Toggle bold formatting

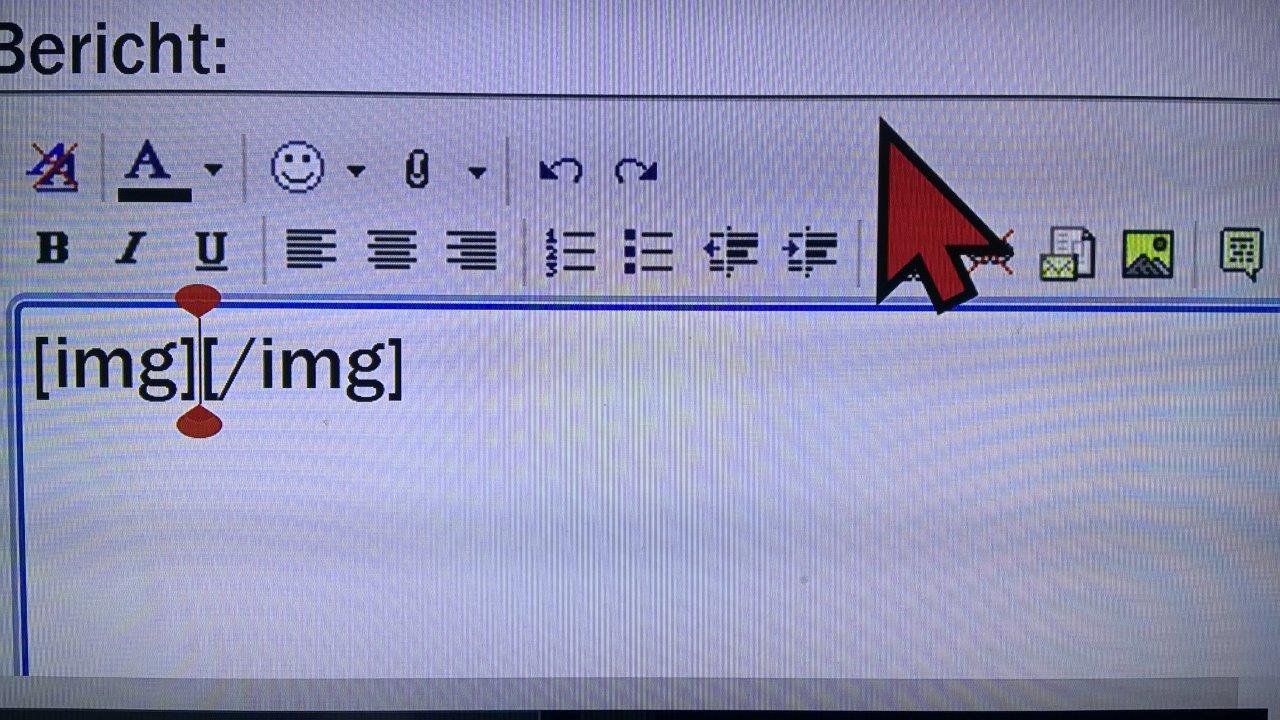pyautogui.click(x=52, y=247)
